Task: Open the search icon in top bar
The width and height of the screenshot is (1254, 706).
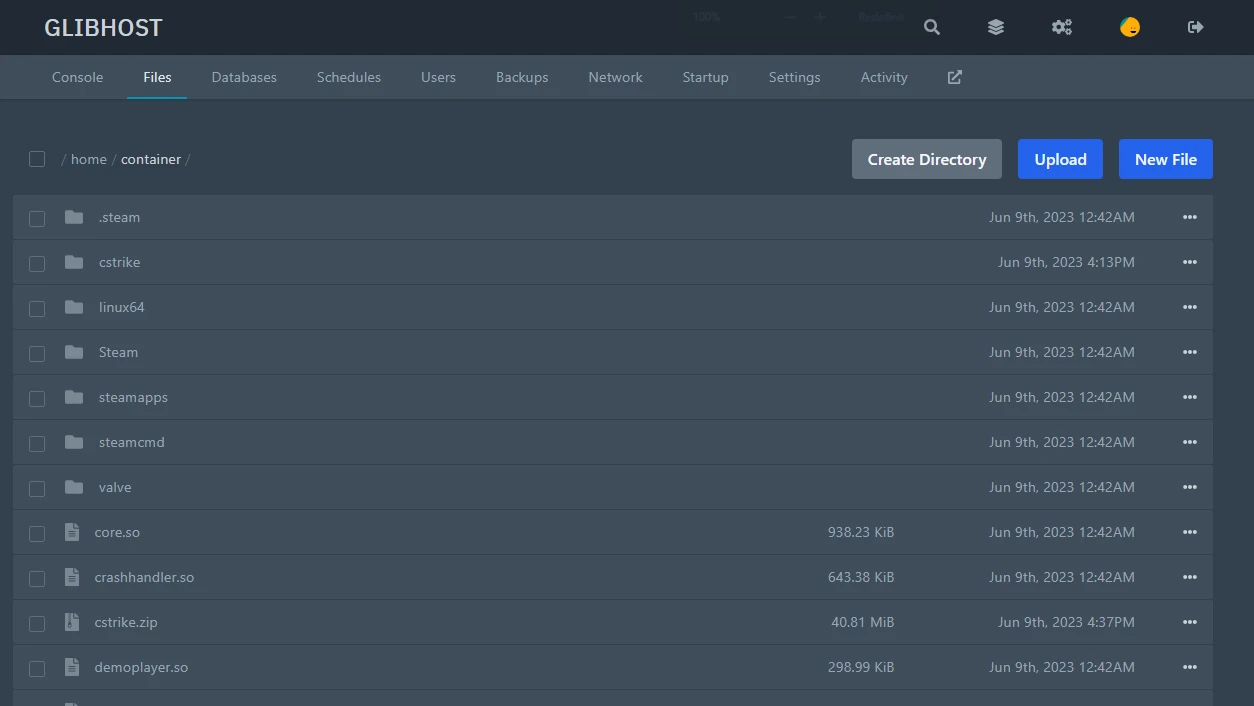Action: coord(932,27)
